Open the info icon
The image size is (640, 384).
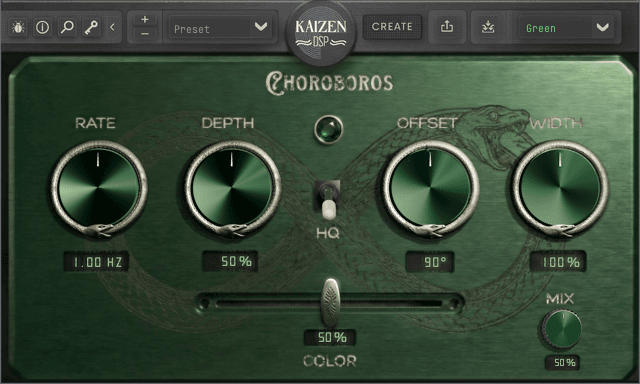pyautogui.click(x=42, y=27)
